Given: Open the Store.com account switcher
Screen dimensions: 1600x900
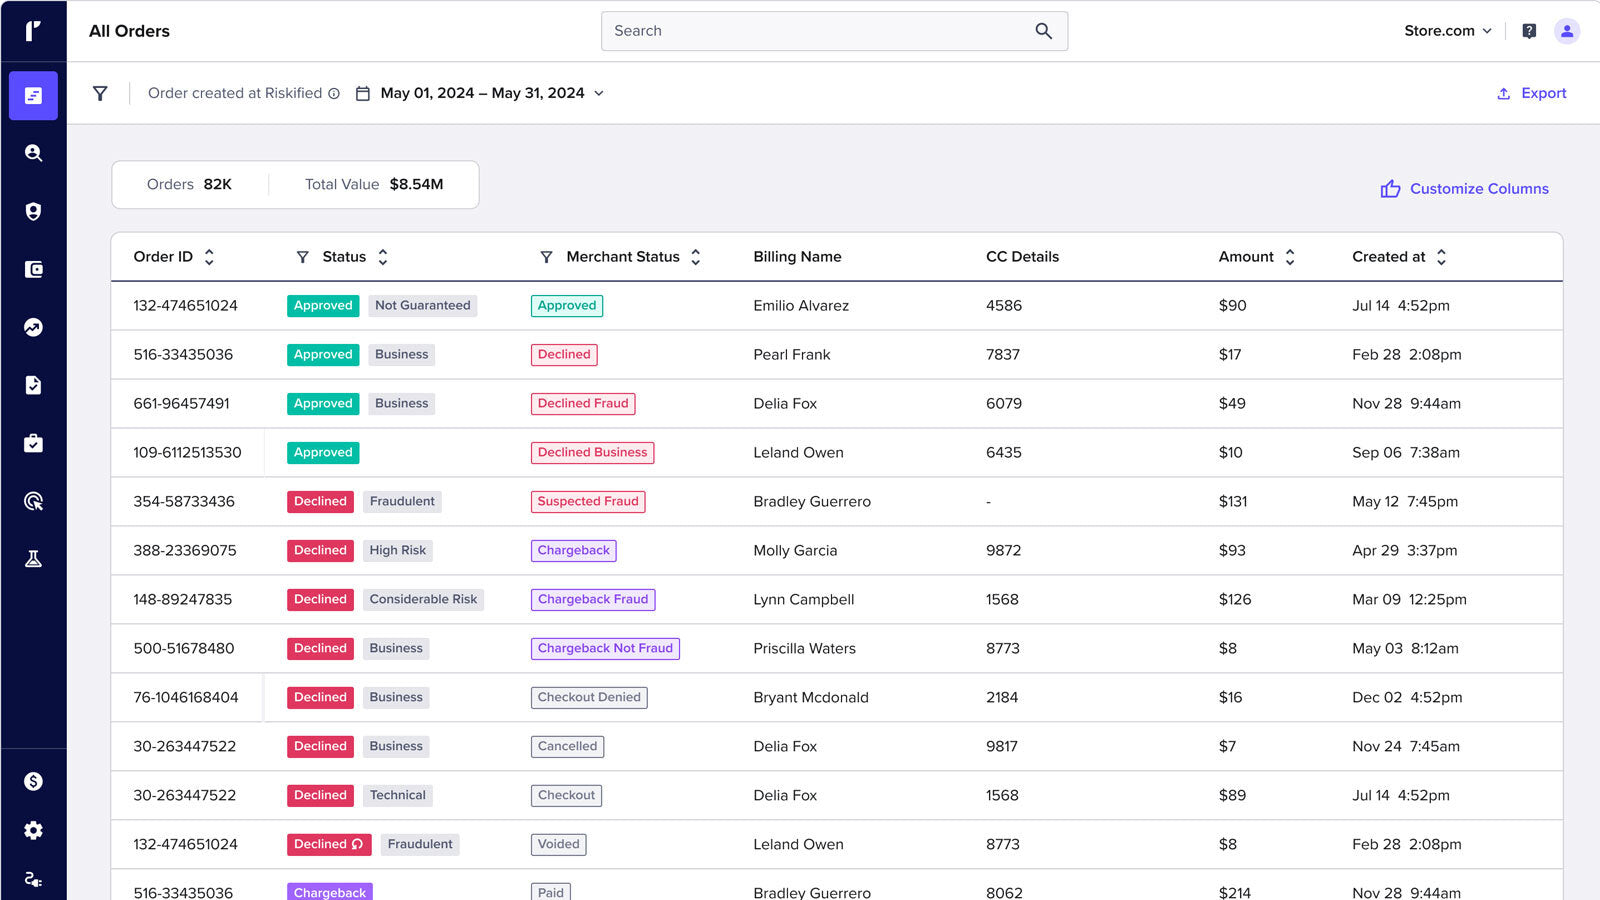Looking at the screenshot, I should tap(1447, 30).
